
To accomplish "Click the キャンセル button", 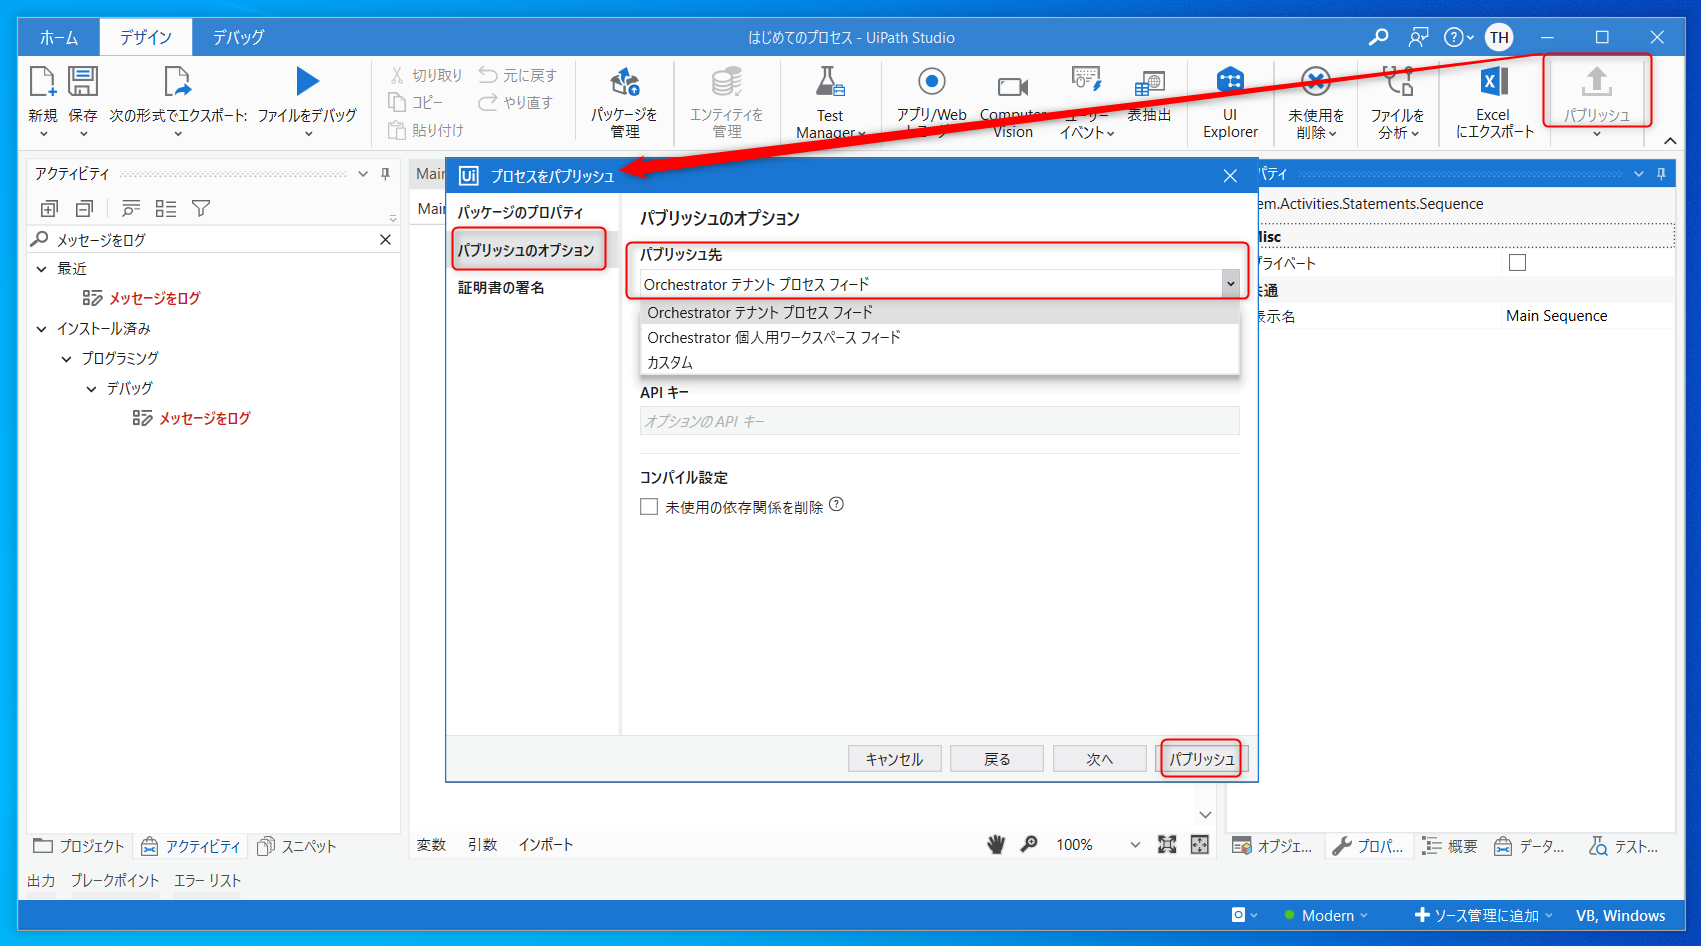I will (x=894, y=759).
